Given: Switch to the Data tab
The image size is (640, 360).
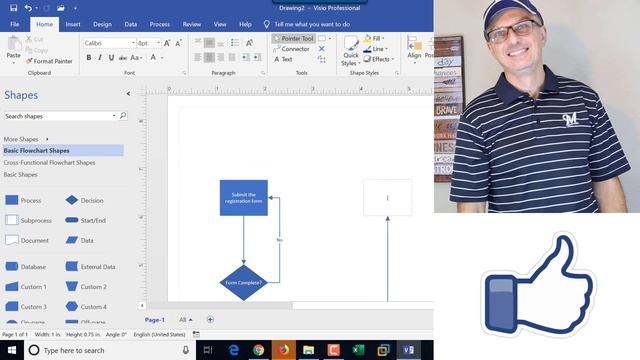Looking at the screenshot, I should [131, 24].
